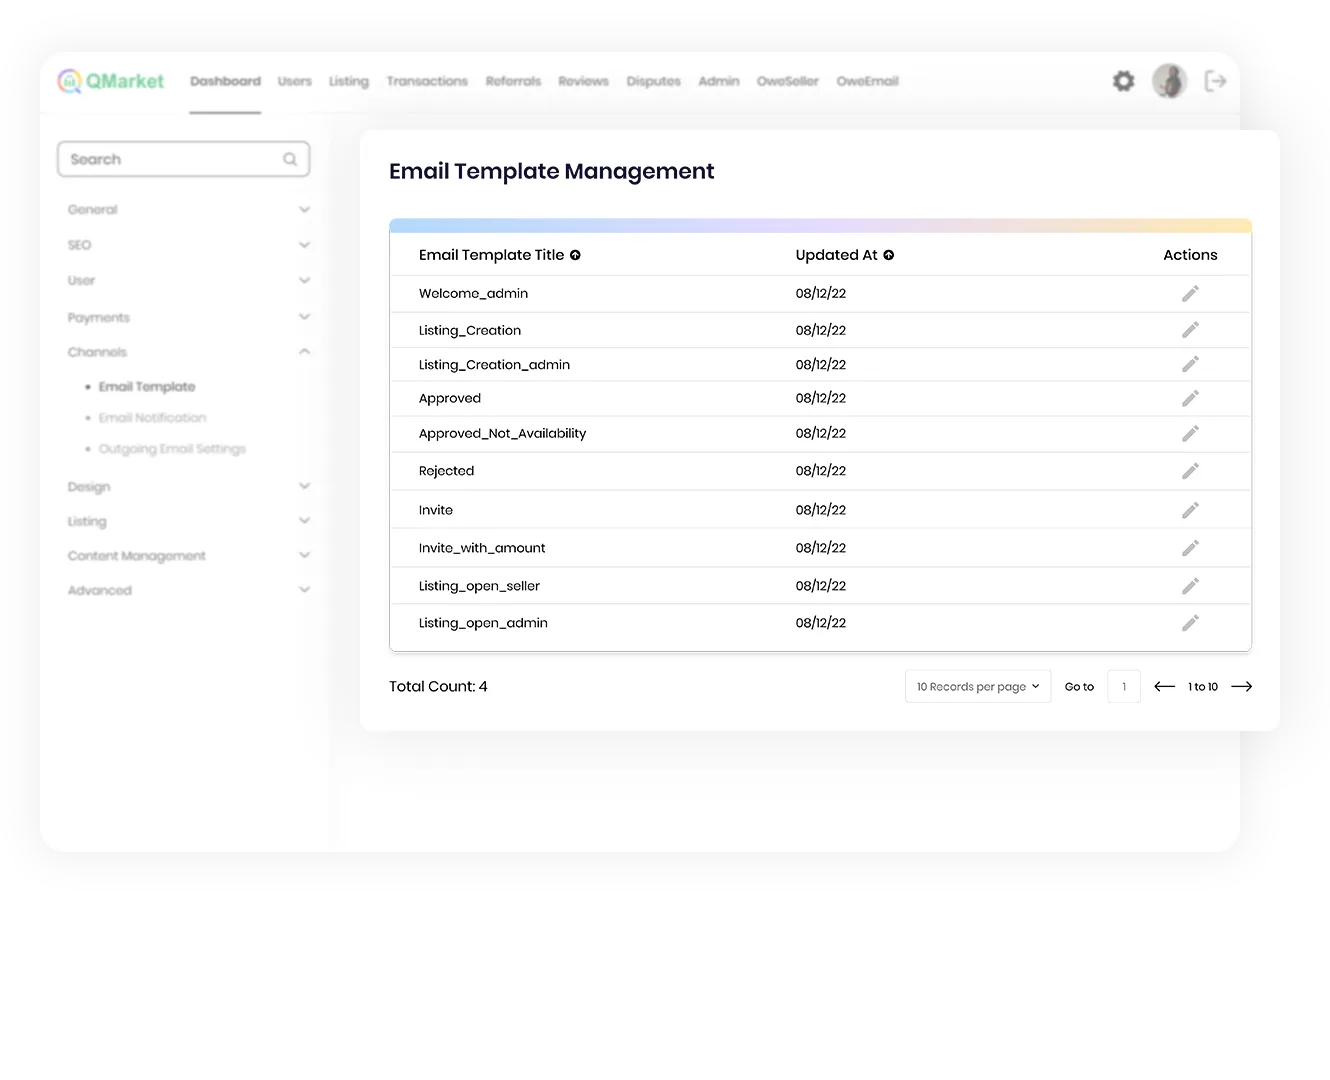Open settings gear icon in header
This screenshot has width=1330, height=1080.
click(x=1123, y=81)
